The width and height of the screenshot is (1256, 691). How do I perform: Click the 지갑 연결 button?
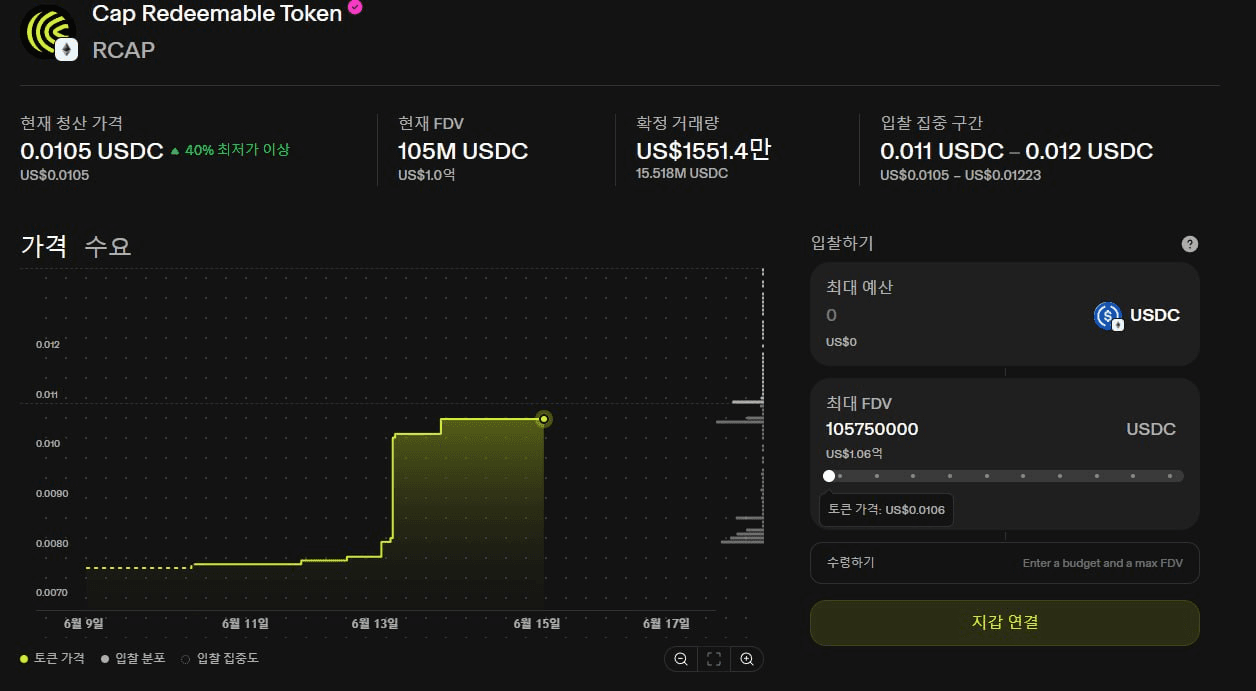pyautogui.click(x=1005, y=622)
